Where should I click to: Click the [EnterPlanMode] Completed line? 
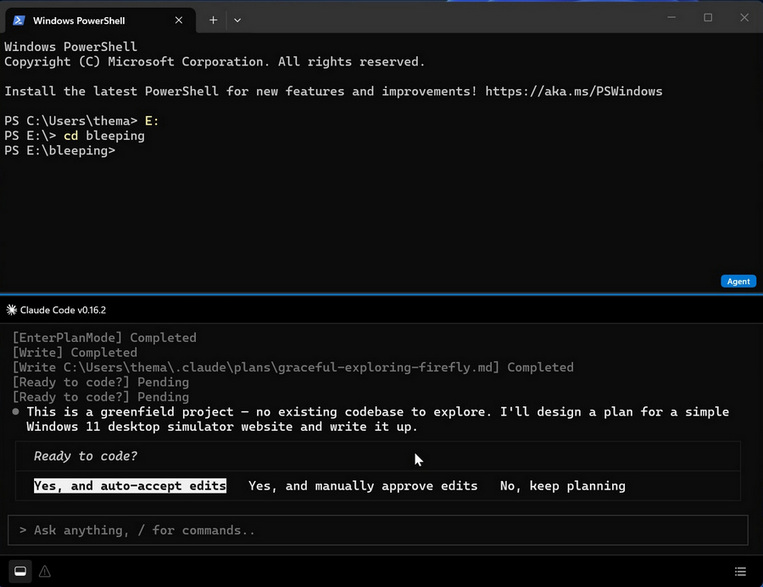click(105, 338)
